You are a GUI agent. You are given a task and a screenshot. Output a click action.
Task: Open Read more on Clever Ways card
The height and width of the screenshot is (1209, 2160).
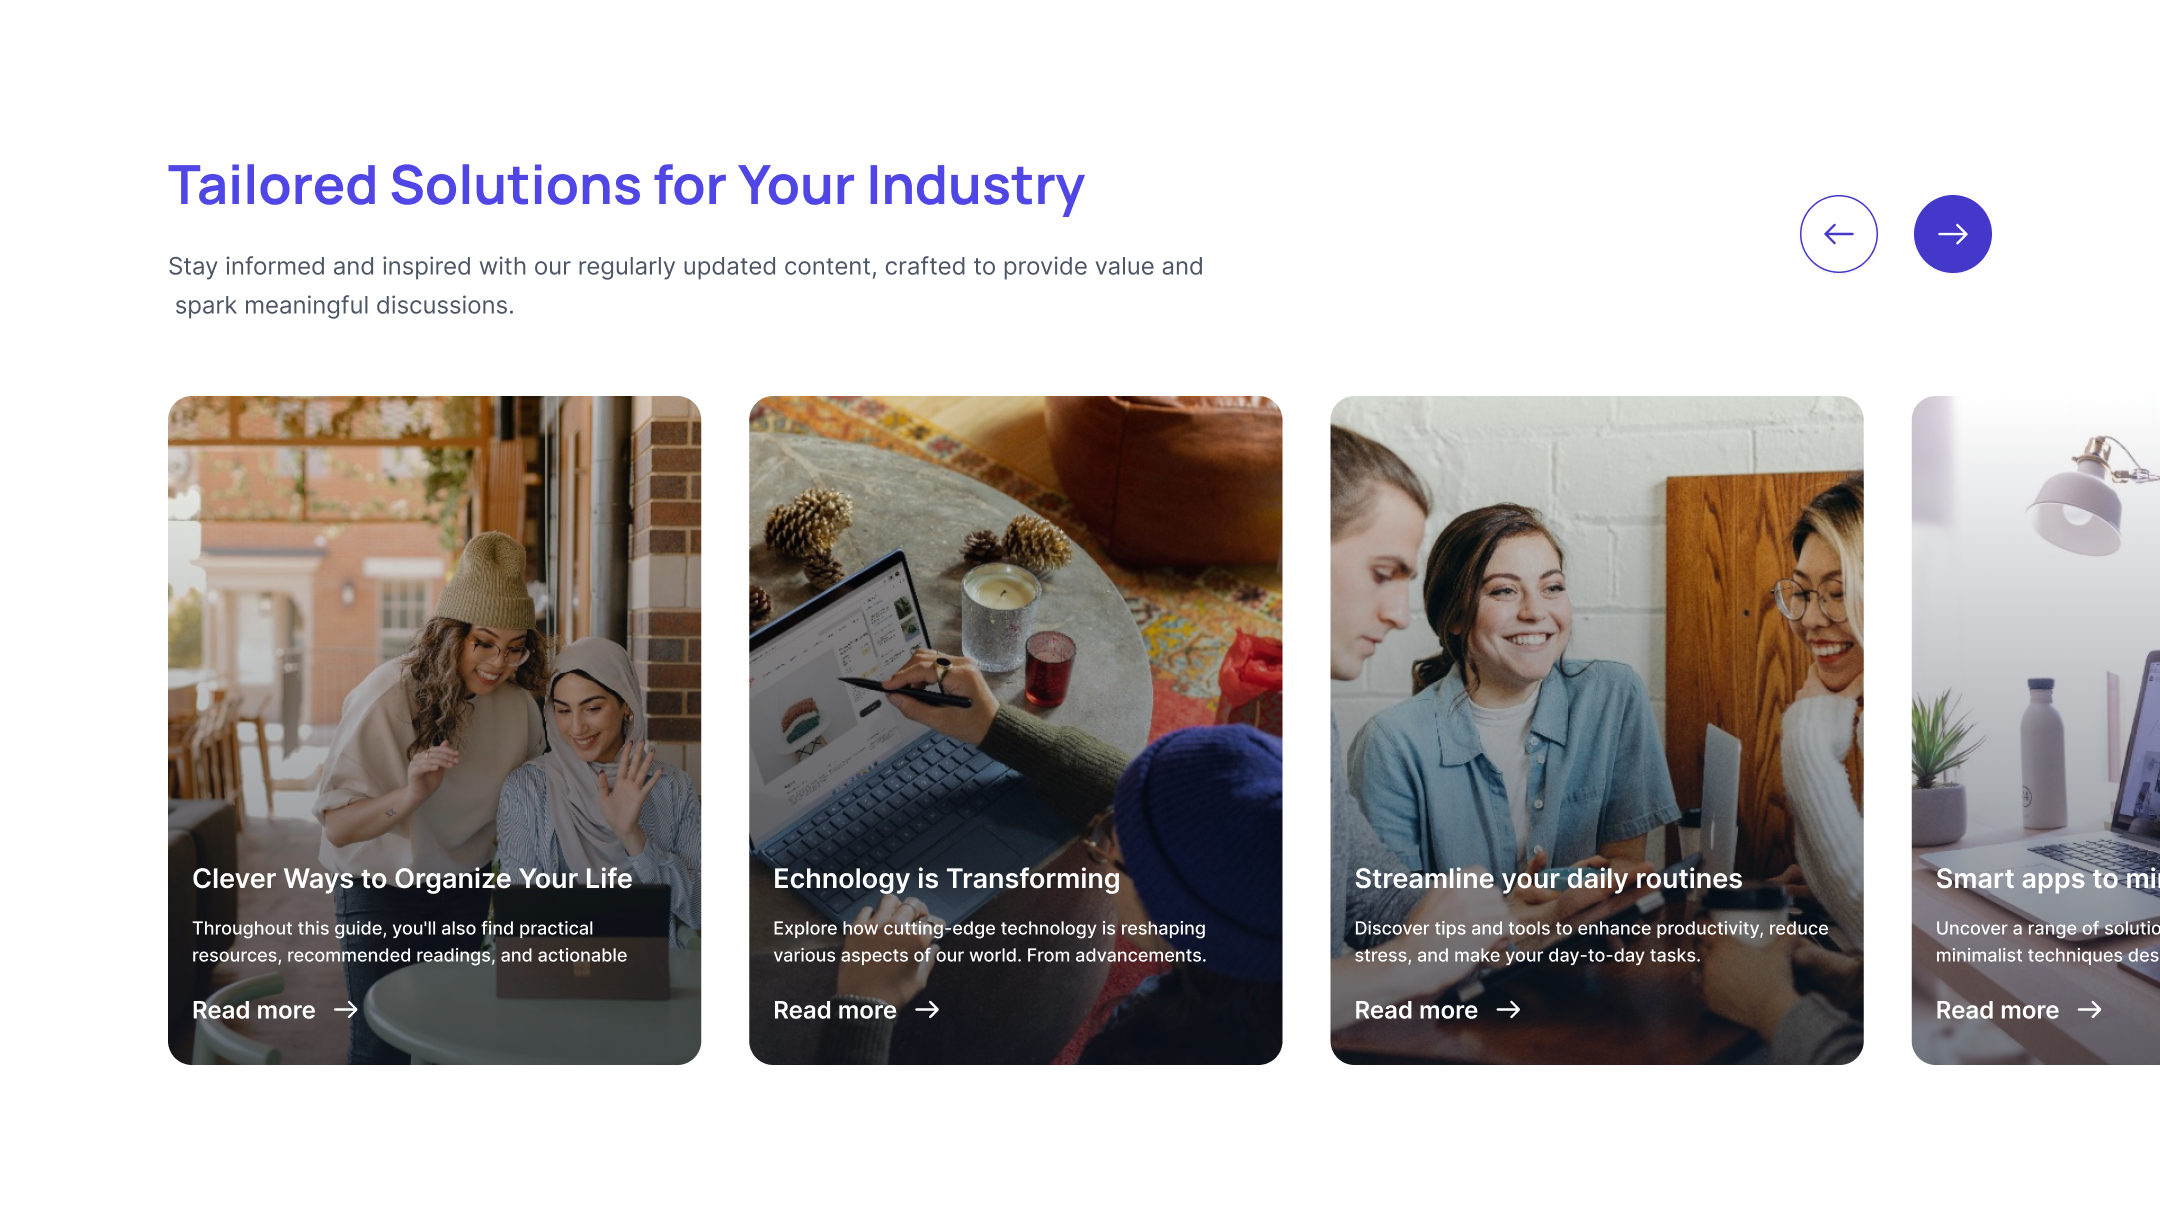tap(254, 1010)
